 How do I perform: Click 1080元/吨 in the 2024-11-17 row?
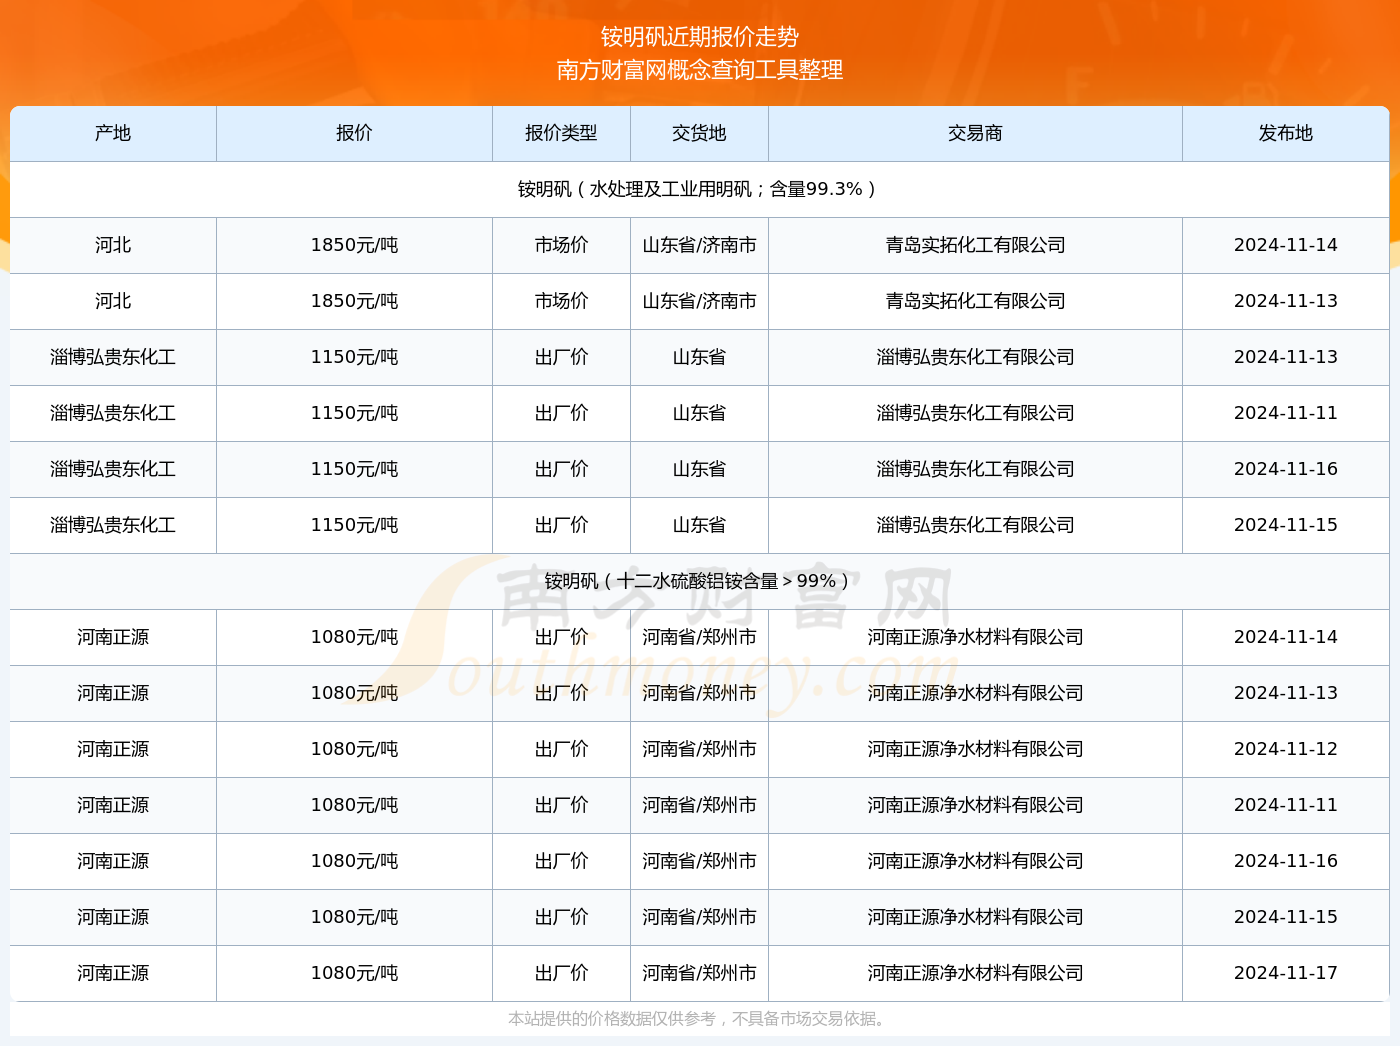click(x=354, y=973)
